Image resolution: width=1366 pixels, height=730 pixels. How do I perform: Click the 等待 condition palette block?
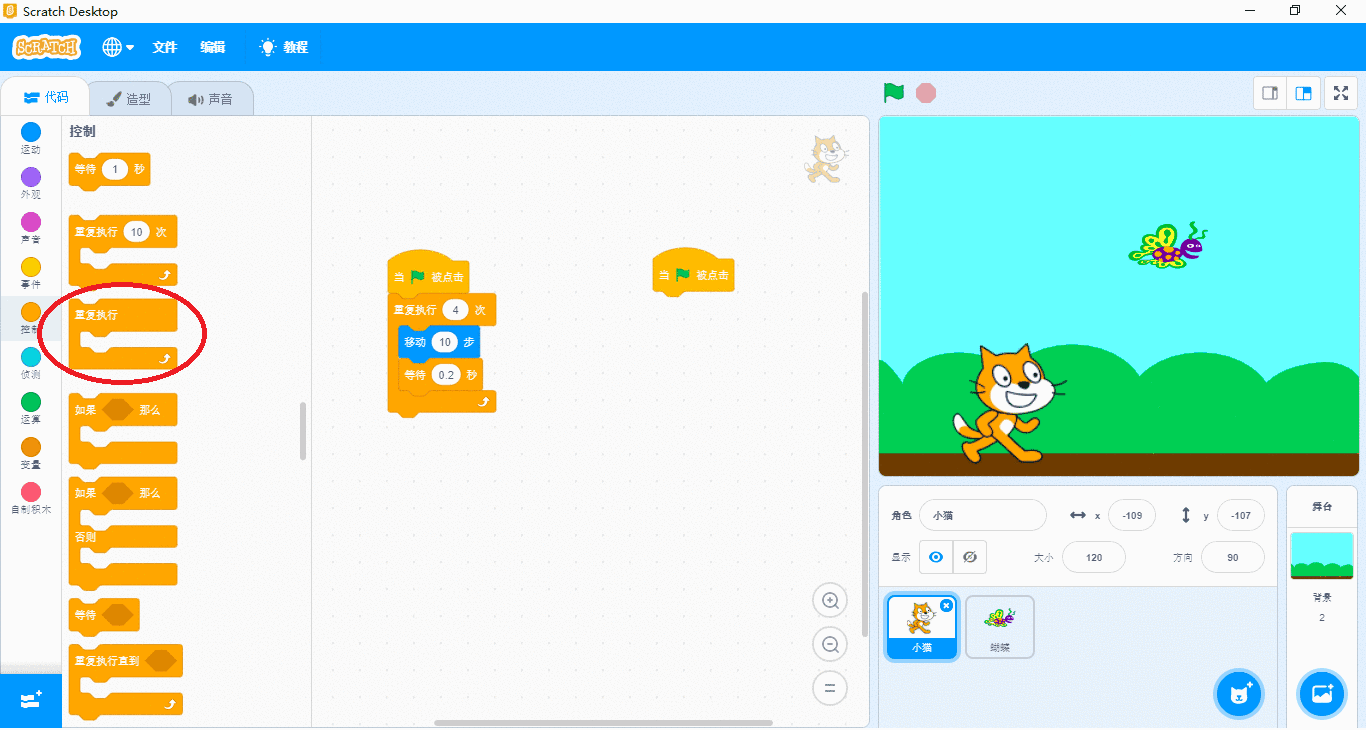coord(104,615)
